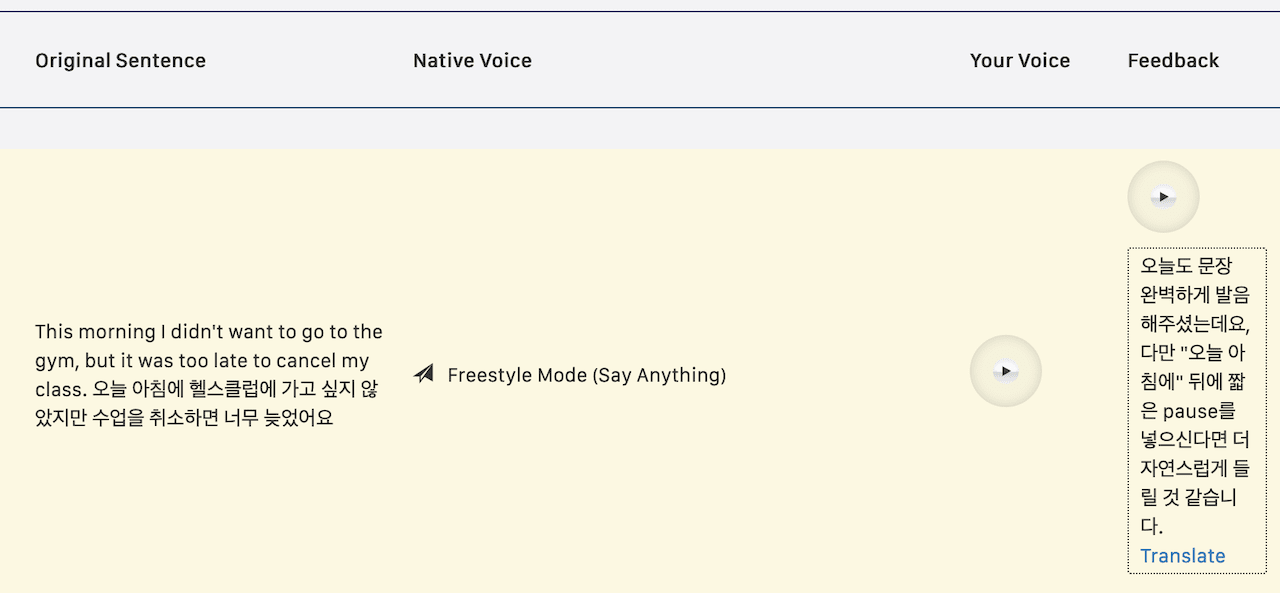Click the first feedback line "오늘도 문장"
The width and height of the screenshot is (1280, 593).
[1186, 266]
